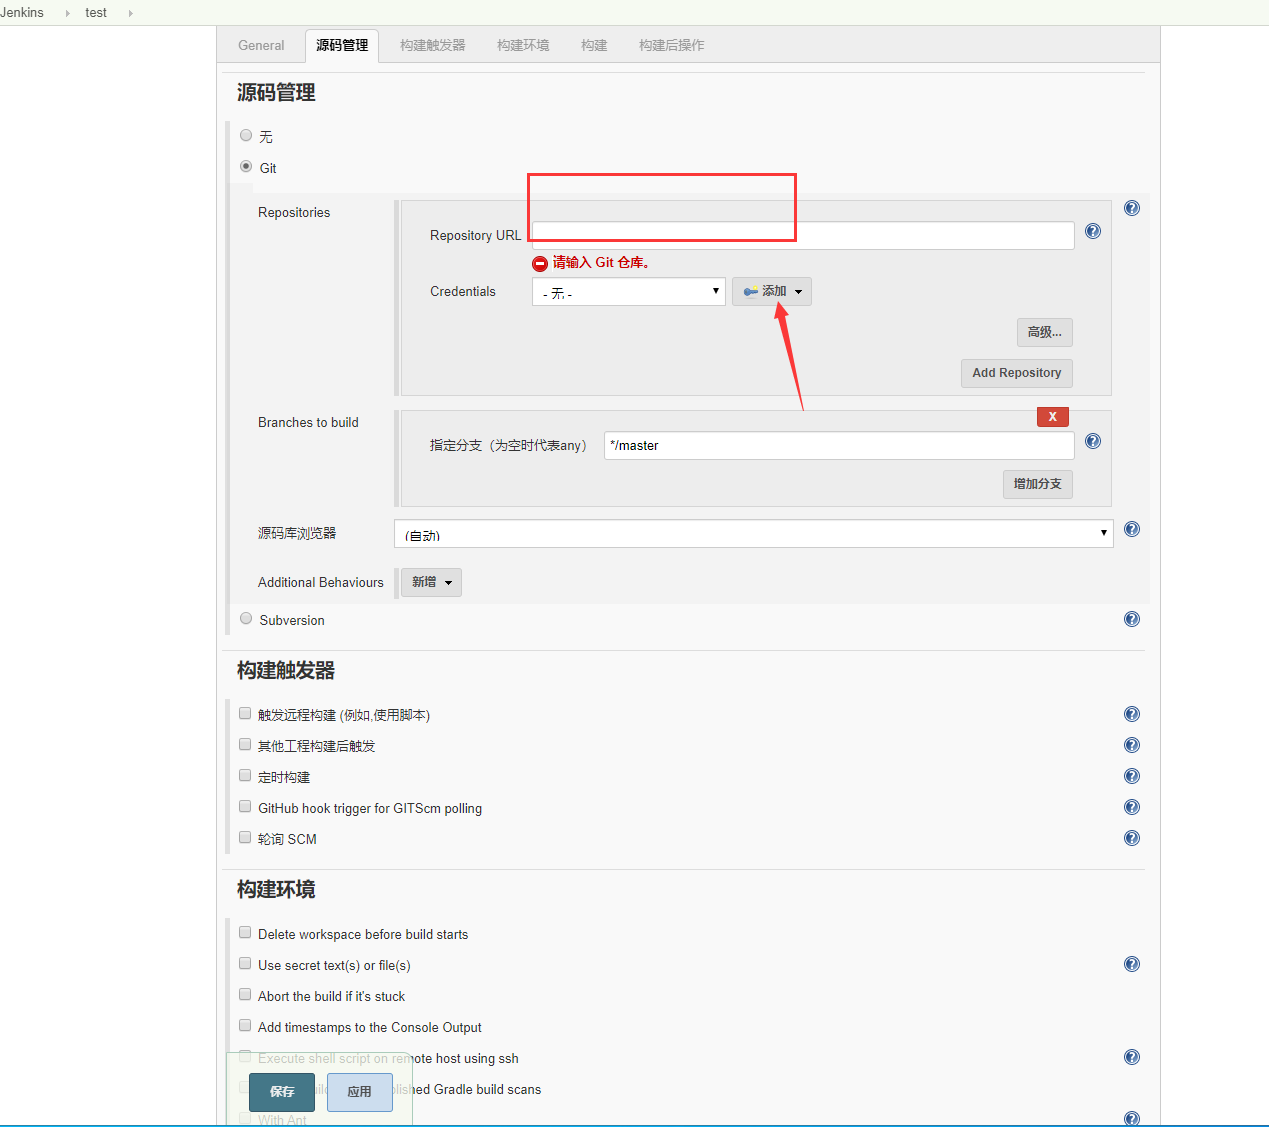Screen dimensions: 1269x1127
Task: Open help icon beside Subversion option
Action: (1131, 619)
